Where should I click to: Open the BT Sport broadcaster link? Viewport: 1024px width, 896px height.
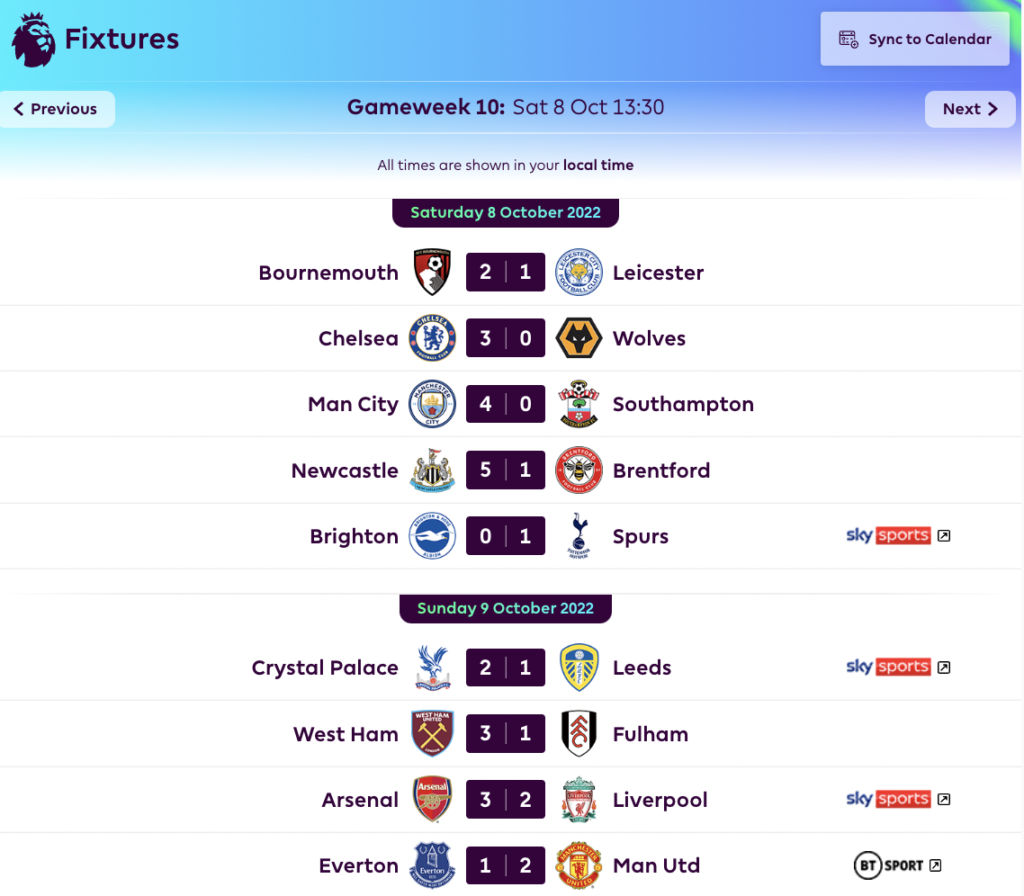pos(897,865)
